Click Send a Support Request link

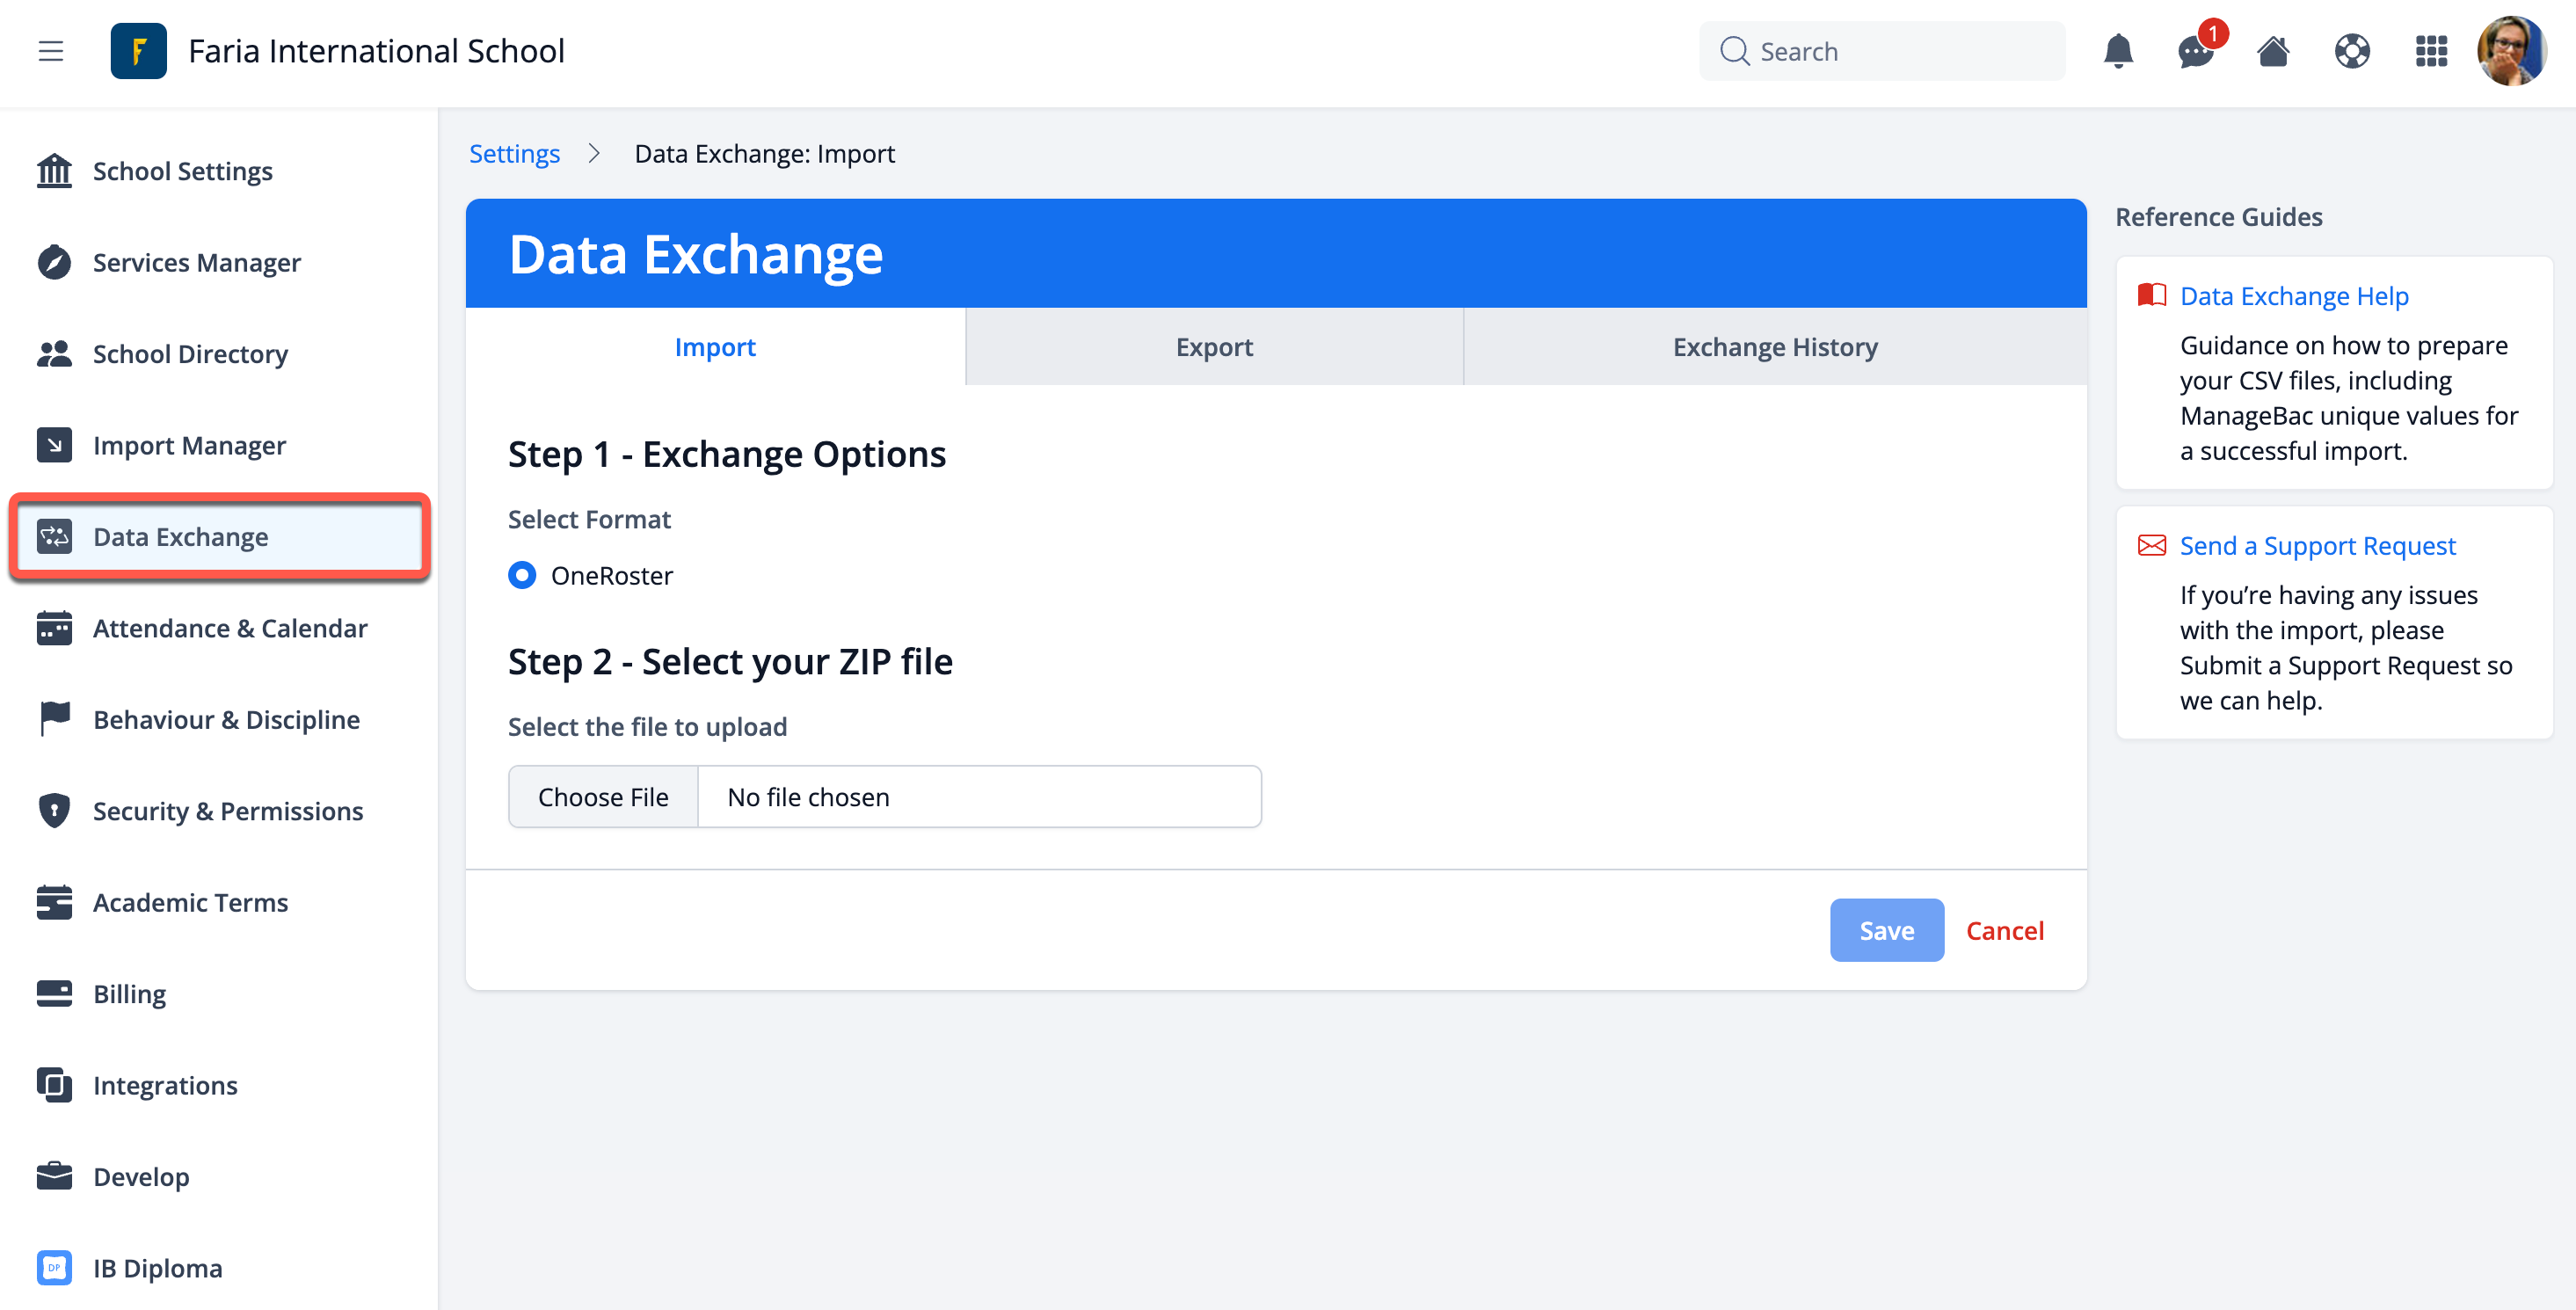pyautogui.click(x=2317, y=546)
